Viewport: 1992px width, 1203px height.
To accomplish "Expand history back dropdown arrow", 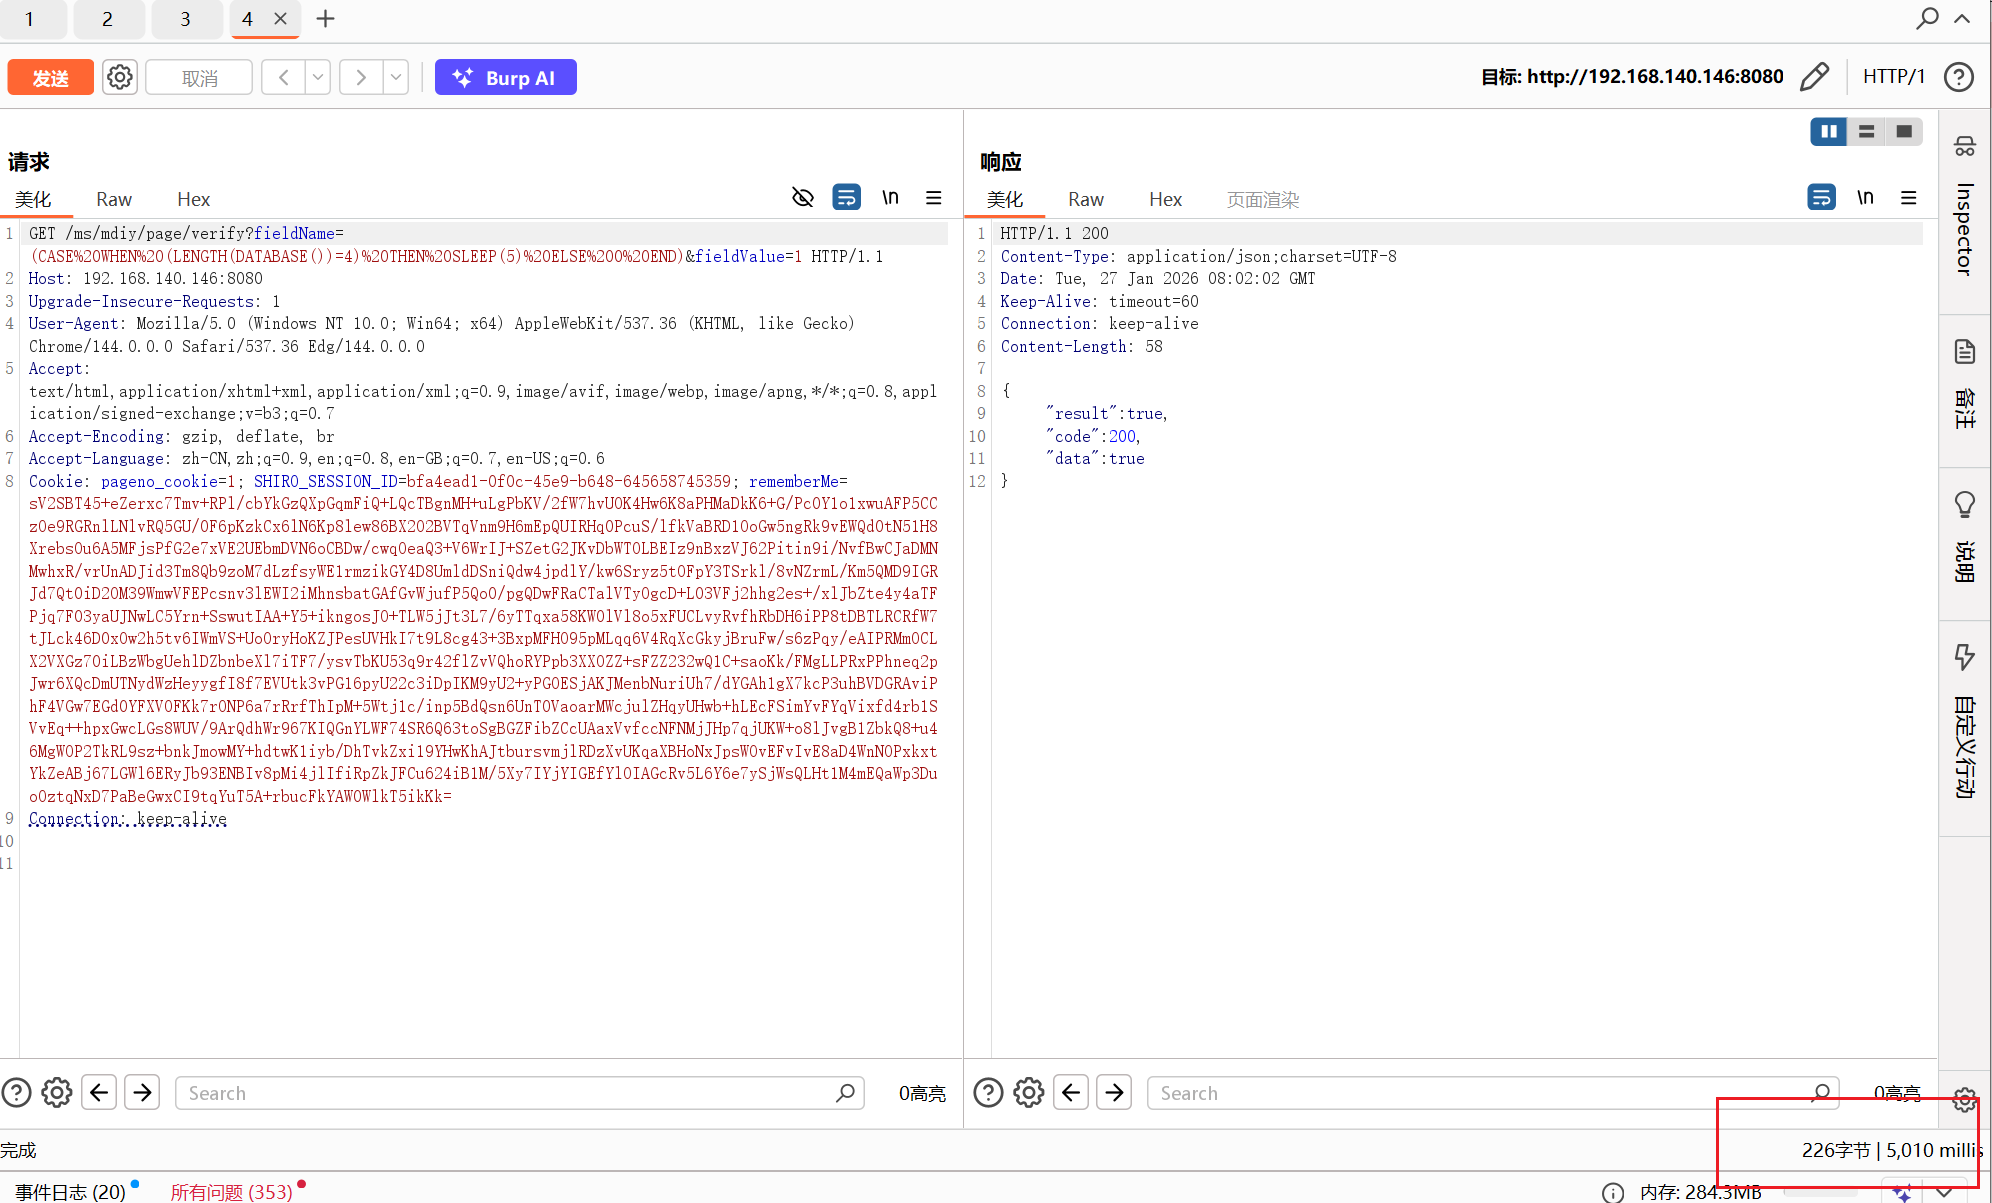I will point(318,77).
